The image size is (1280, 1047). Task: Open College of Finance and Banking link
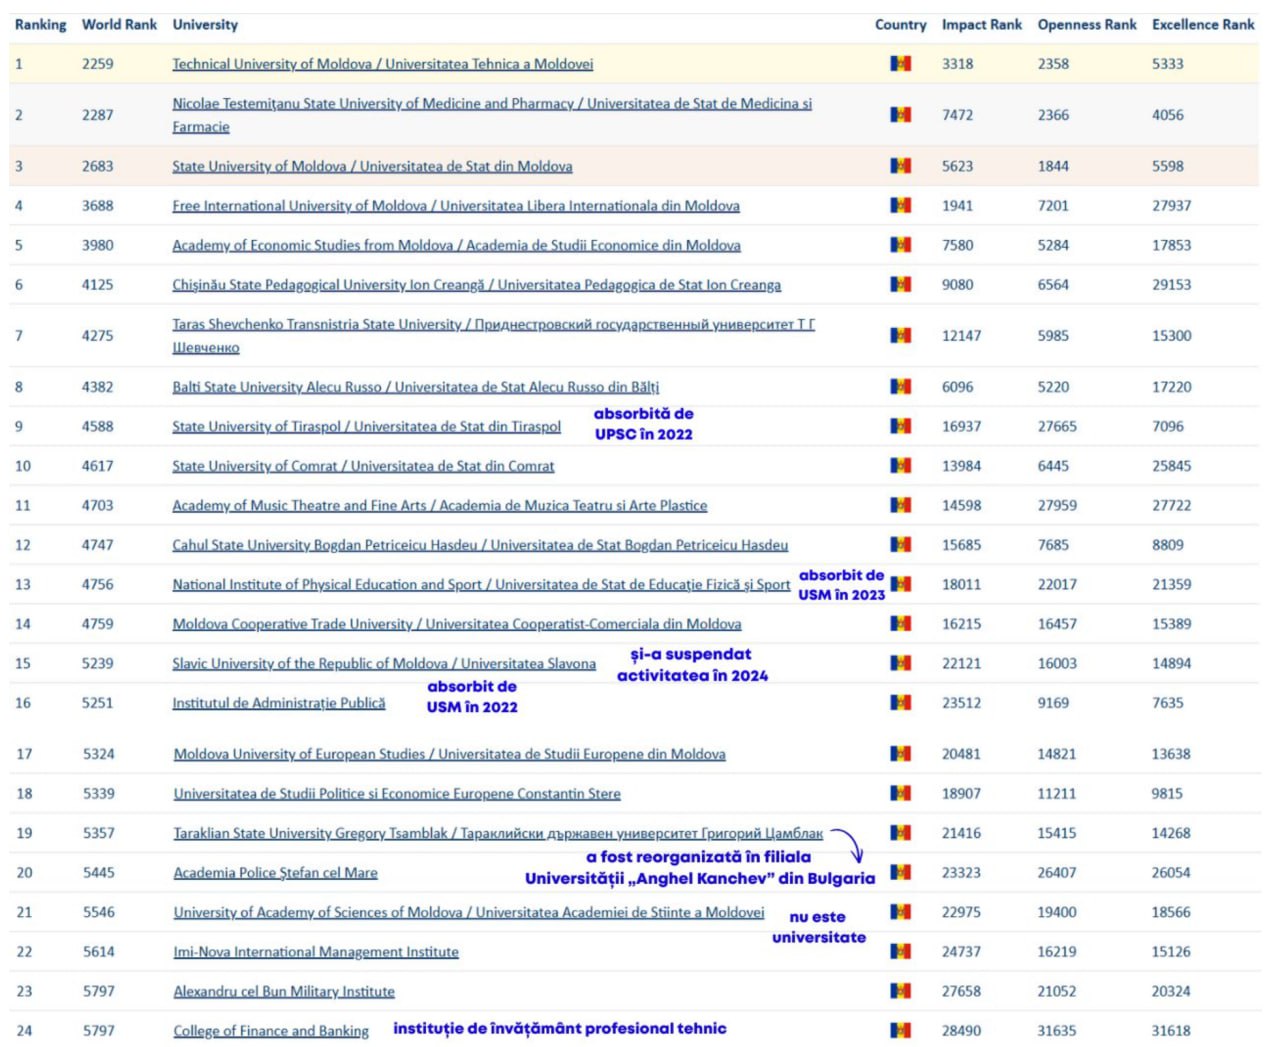(271, 1031)
